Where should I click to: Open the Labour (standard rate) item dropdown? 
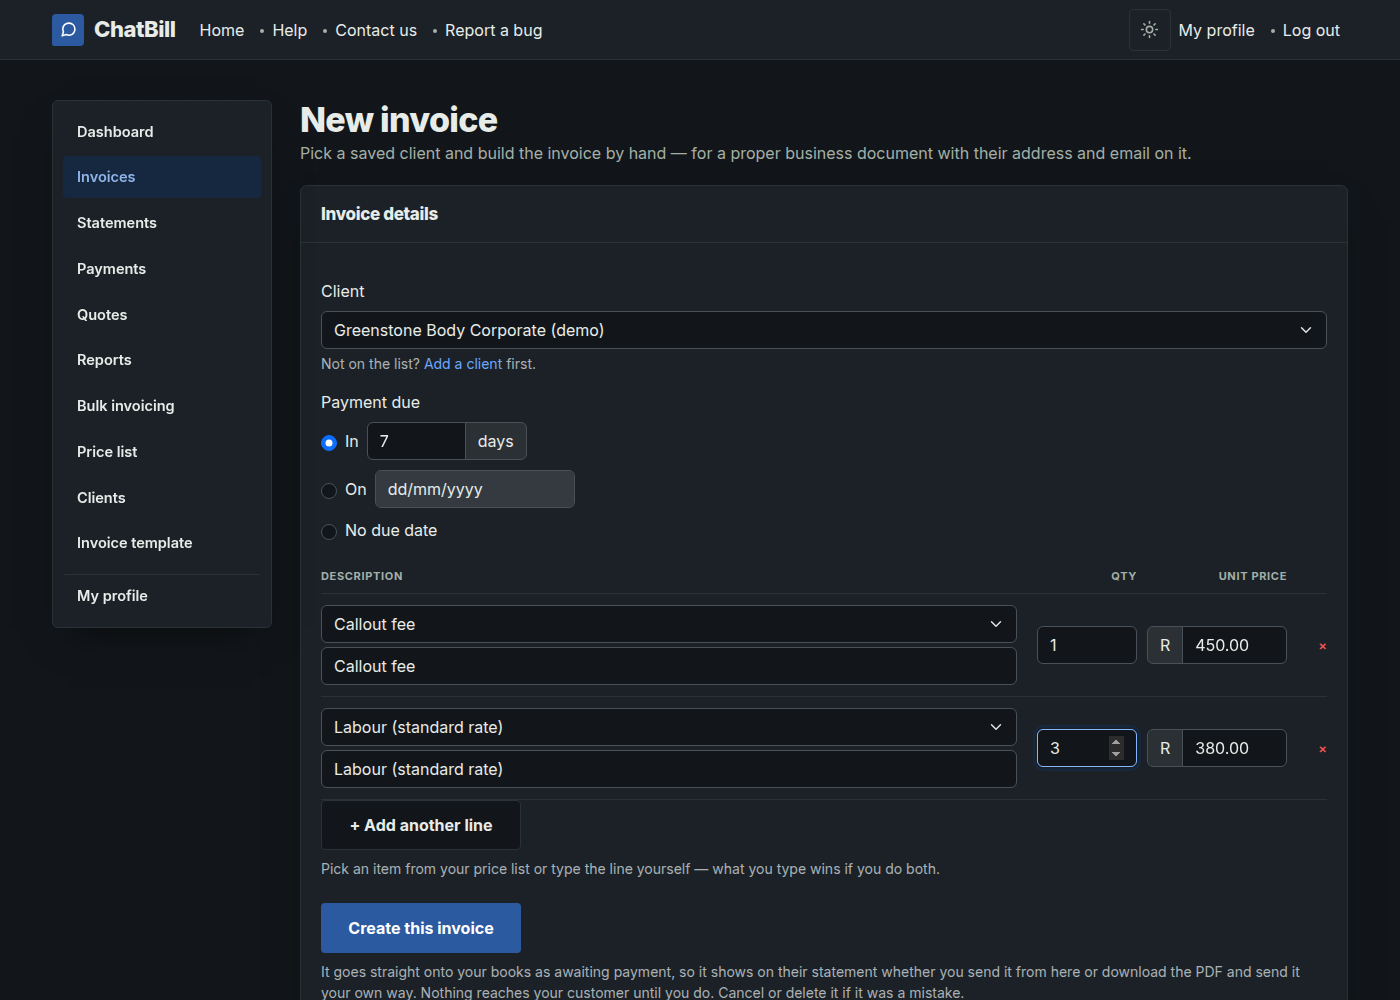(x=668, y=727)
